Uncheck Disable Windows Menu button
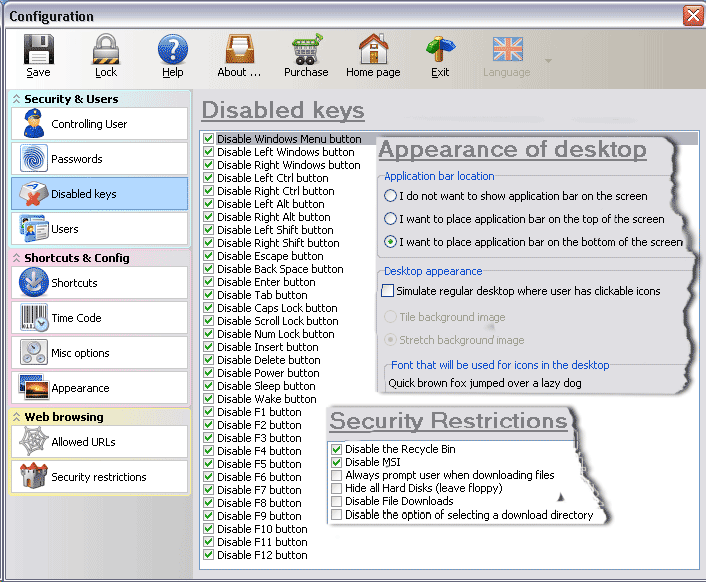This screenshot has width=706, height=582. (208, 139)
